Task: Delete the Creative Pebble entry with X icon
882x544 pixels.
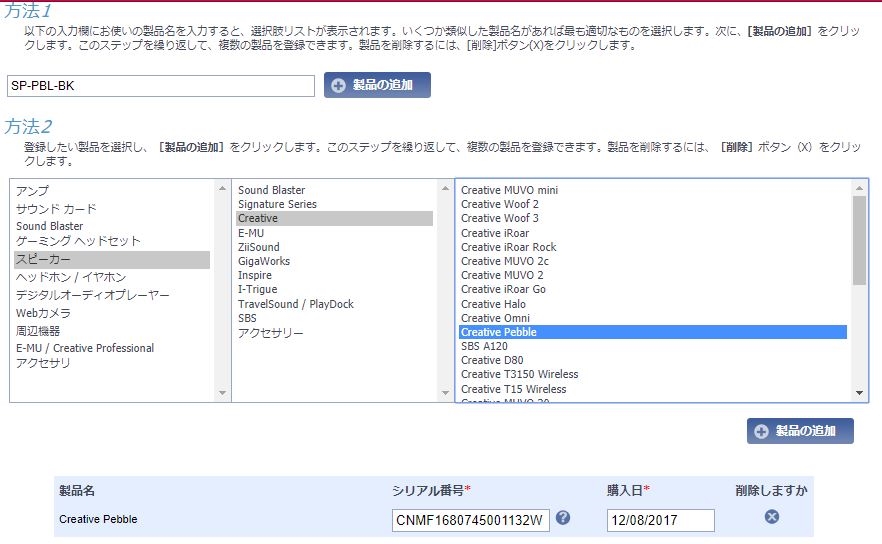Action: pos(772,516)
